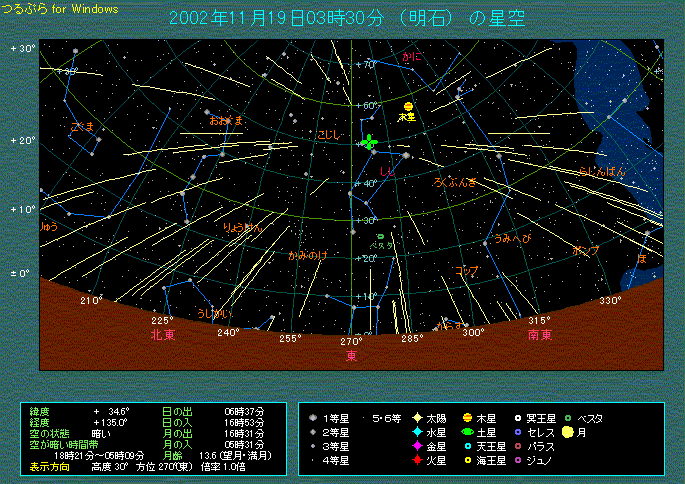The image size is (685, 484).
Task: Click the 1等星 magnitude star legend icon
Action: (x=314, y=418)
